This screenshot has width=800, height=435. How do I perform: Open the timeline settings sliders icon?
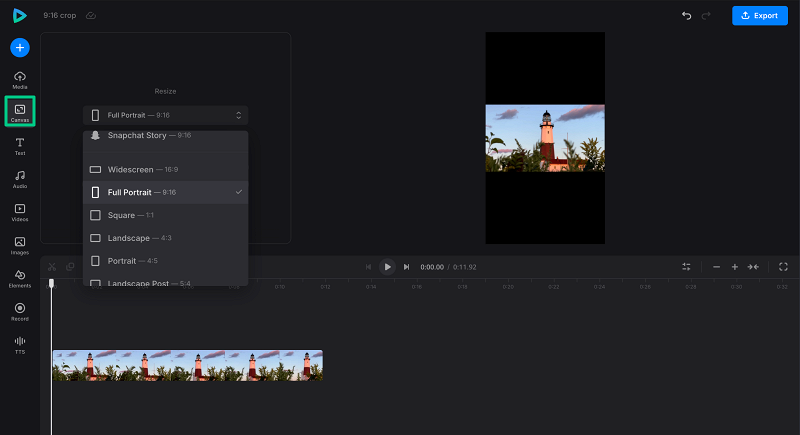686,267
